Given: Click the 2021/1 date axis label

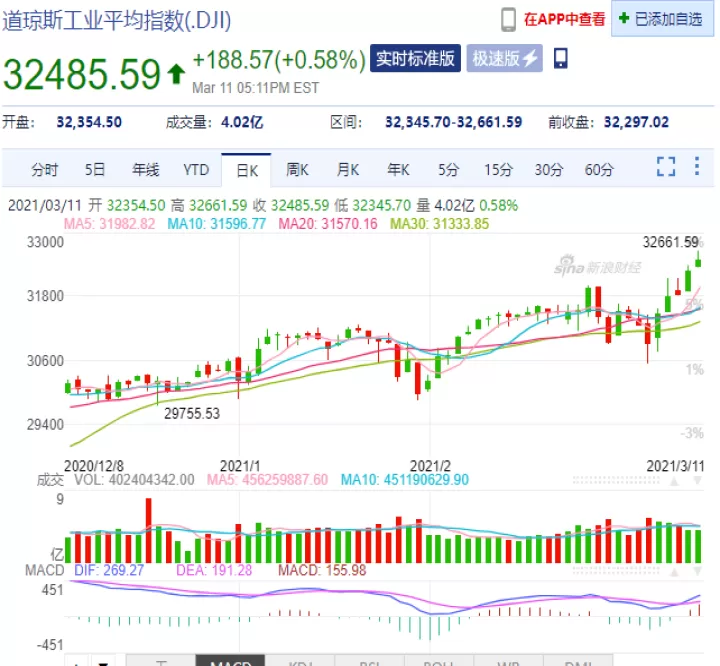Looking at the screenshot, I should click(240, 466).
